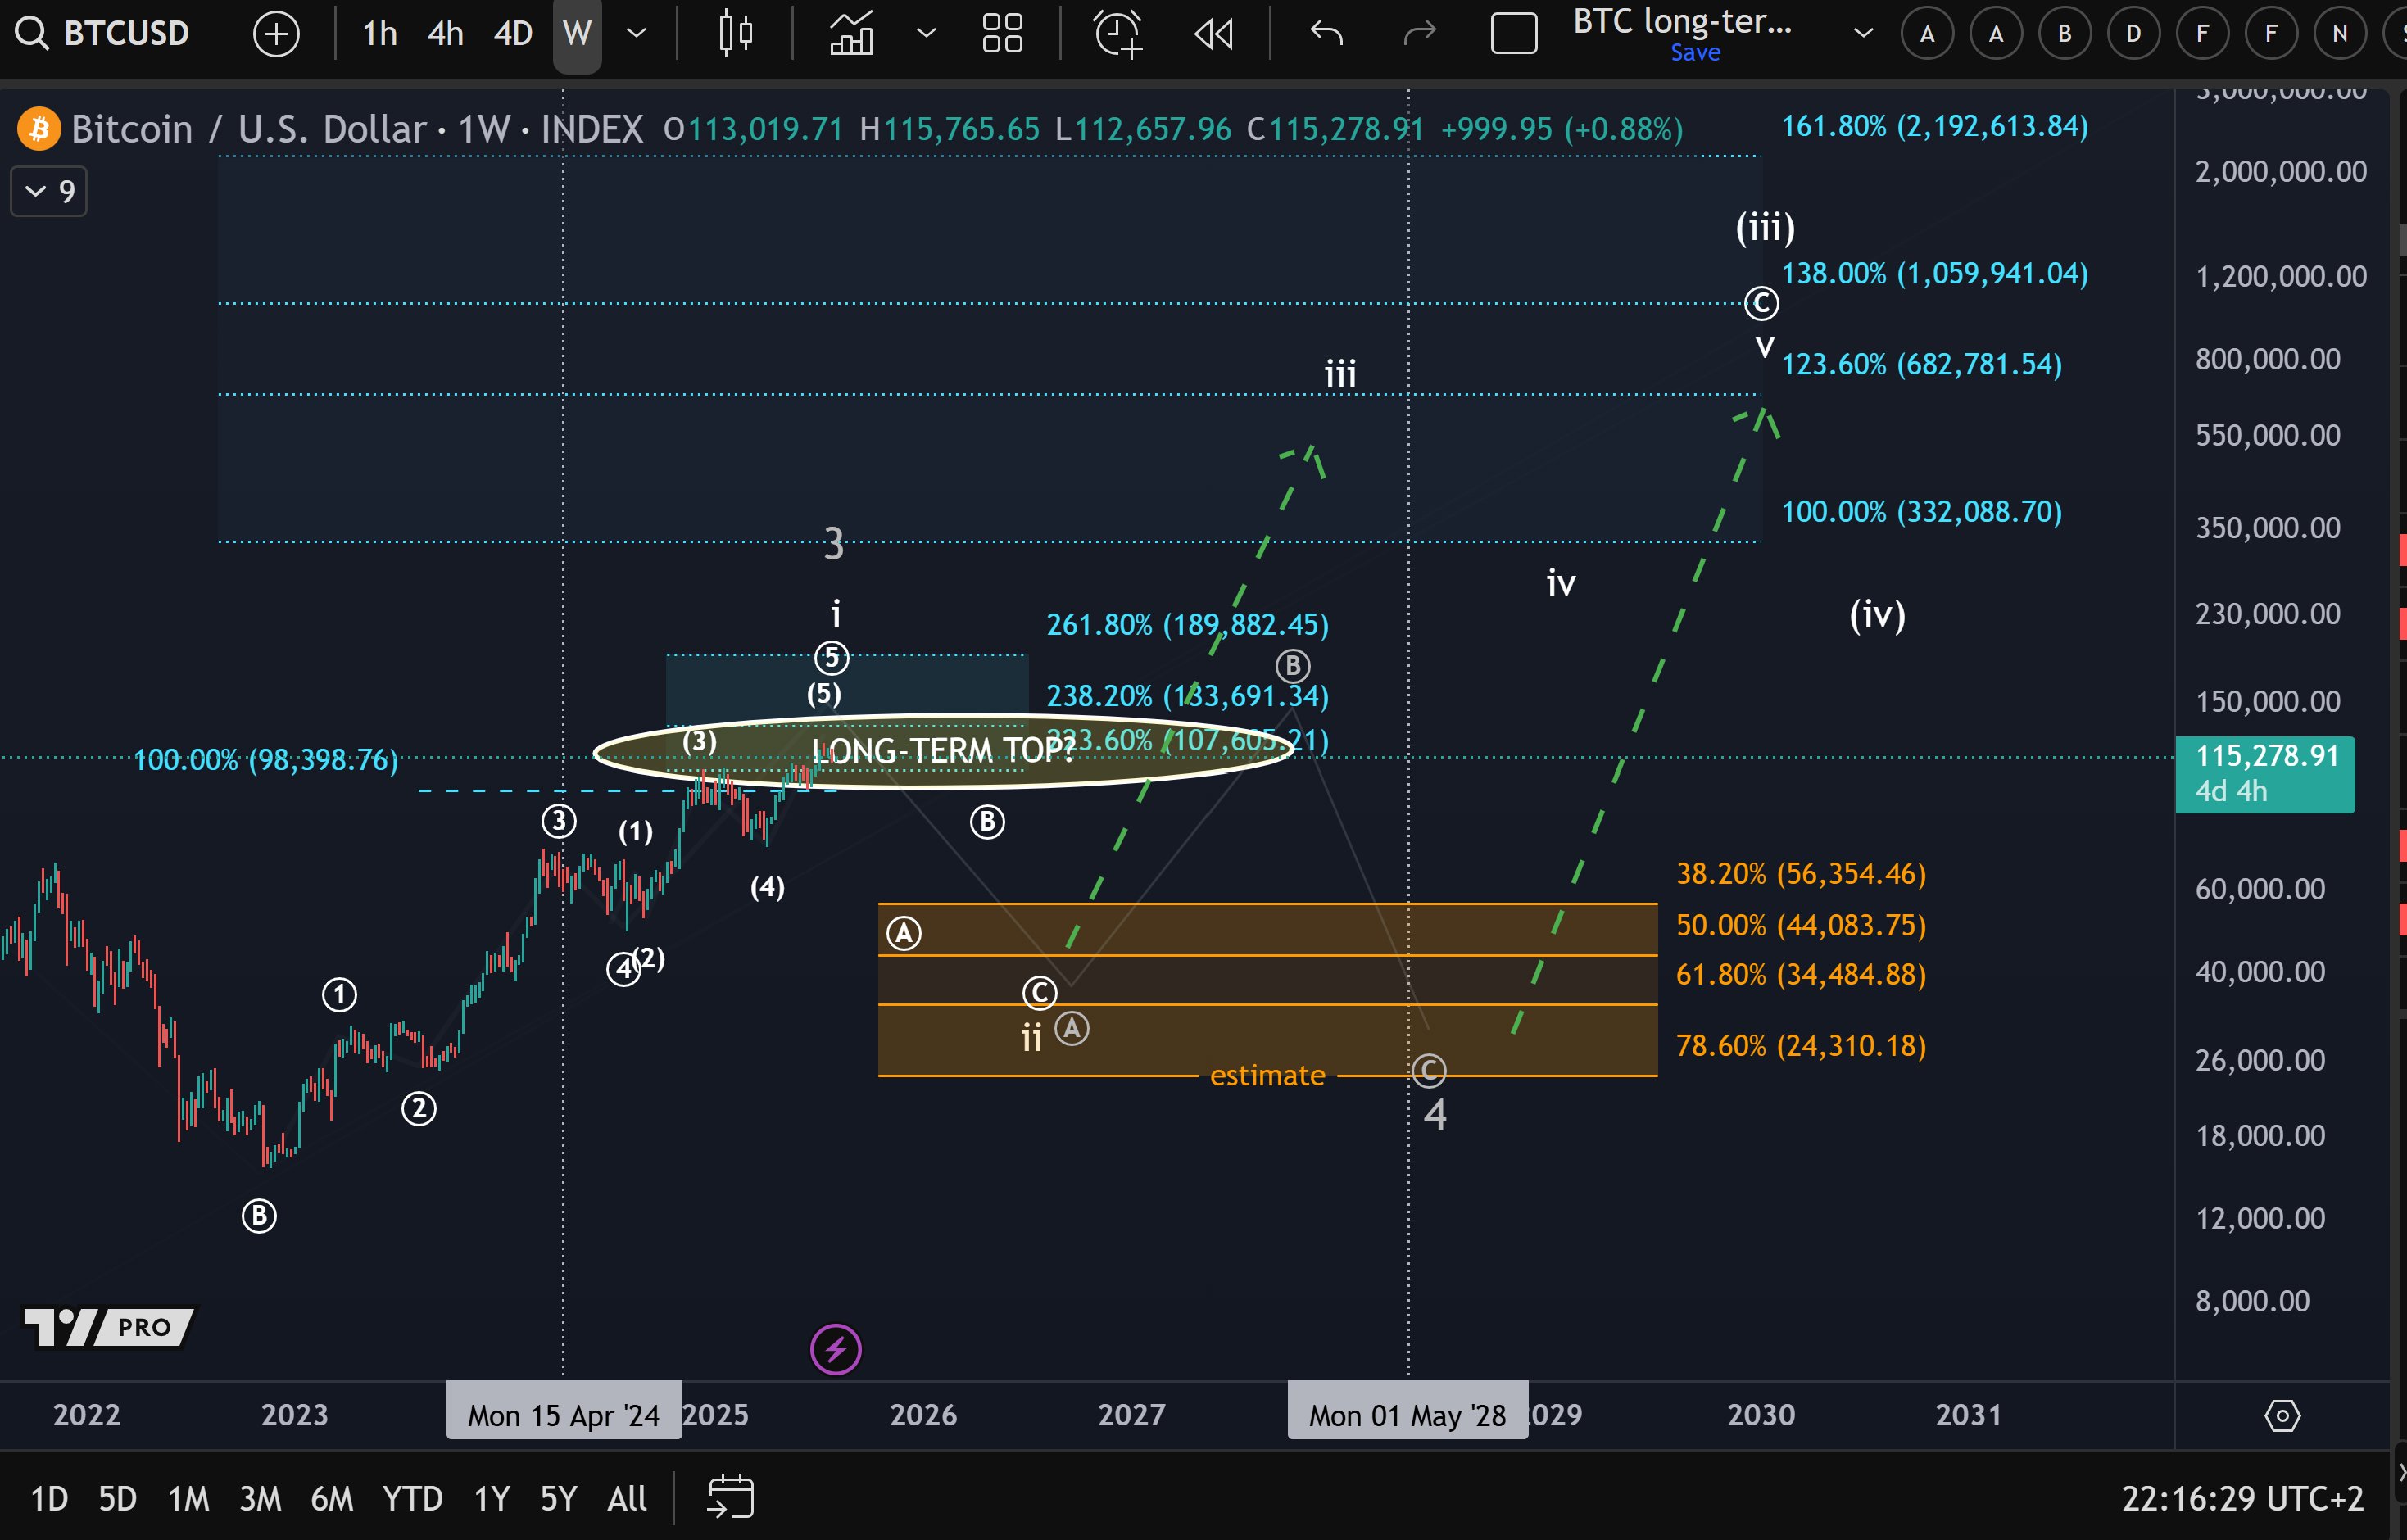Viewport: 2407px width, 1540px height.
Task: Open the symbol search magnifier
Action: point(31,33)
